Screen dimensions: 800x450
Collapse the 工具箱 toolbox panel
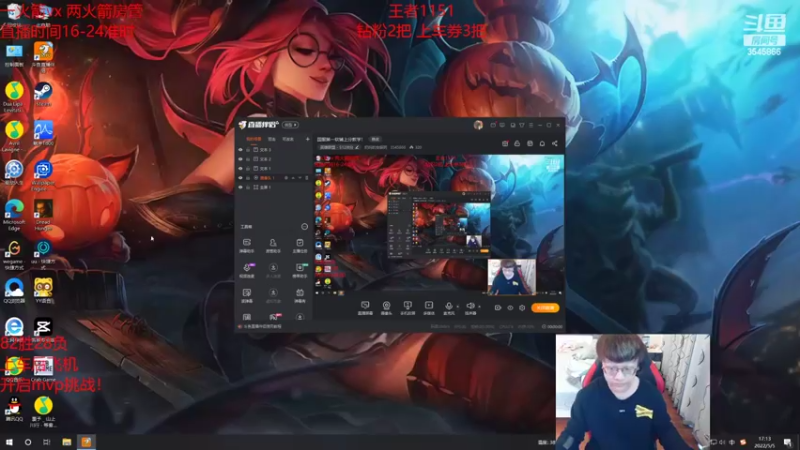click(x=305, y=227)
